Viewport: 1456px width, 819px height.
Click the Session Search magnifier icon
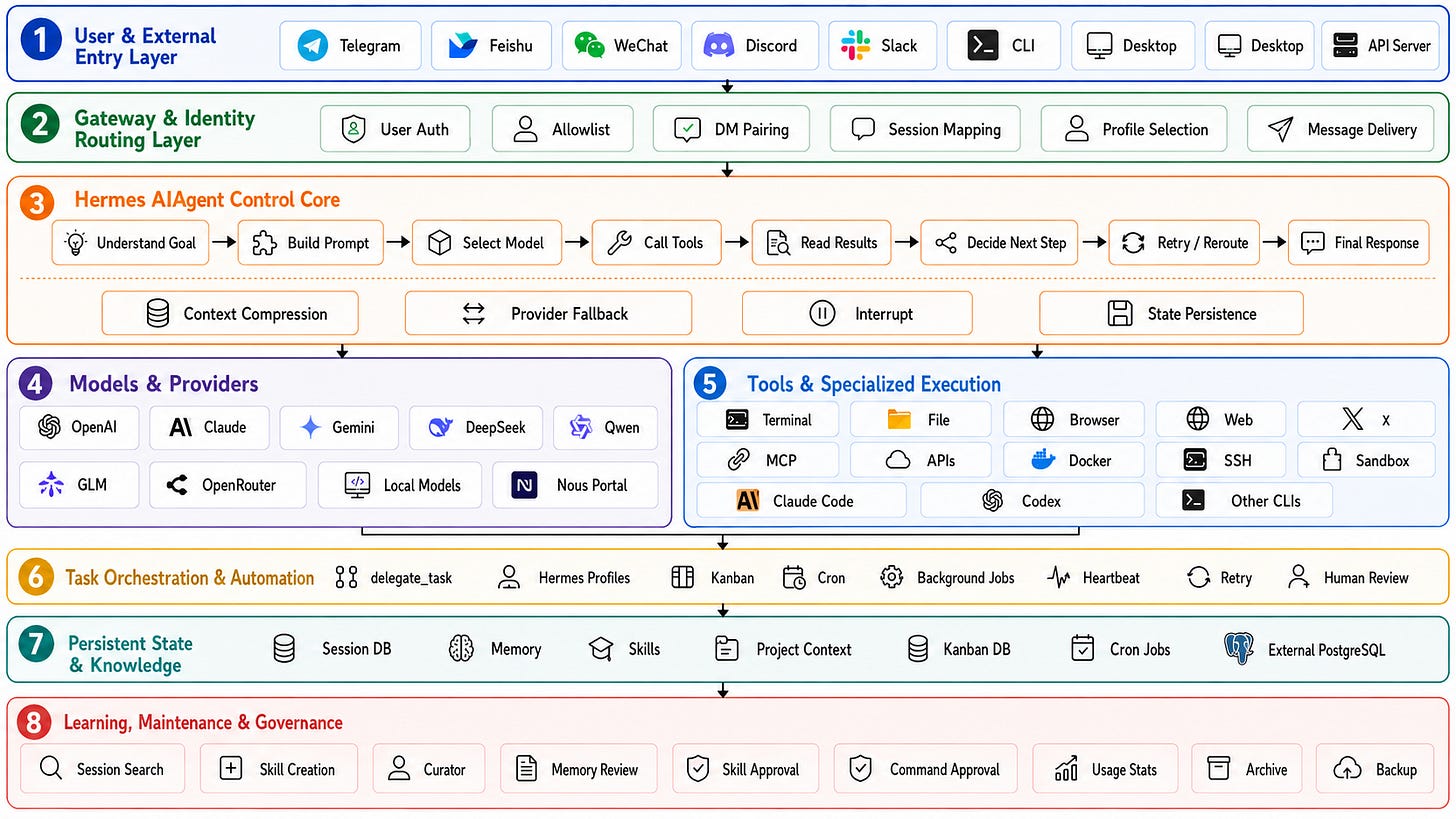pyautogui.click(x=50, y=769)
